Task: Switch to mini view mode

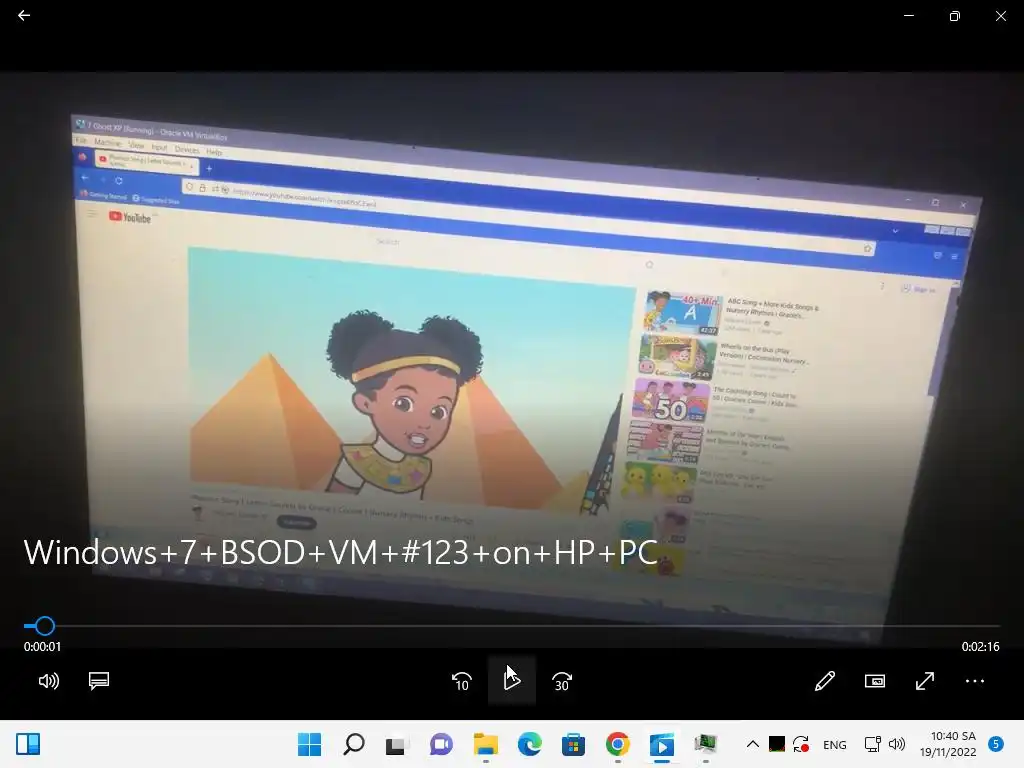Action: (x=875, y=681)
